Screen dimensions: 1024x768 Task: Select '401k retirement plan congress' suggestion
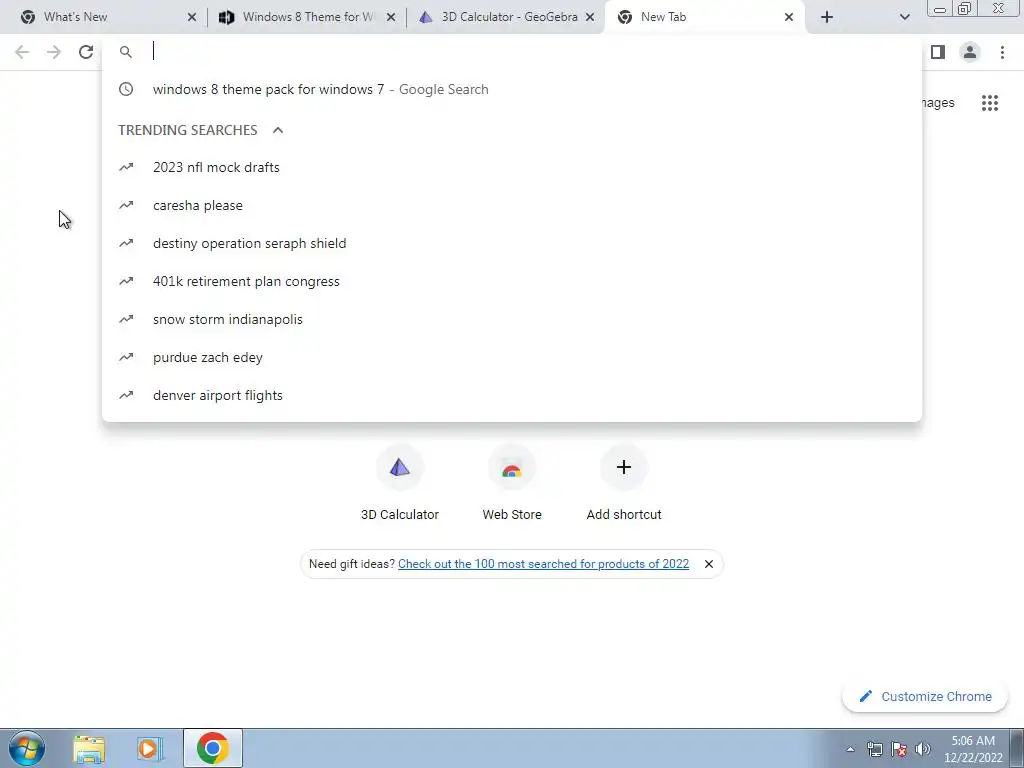(512, 281)
